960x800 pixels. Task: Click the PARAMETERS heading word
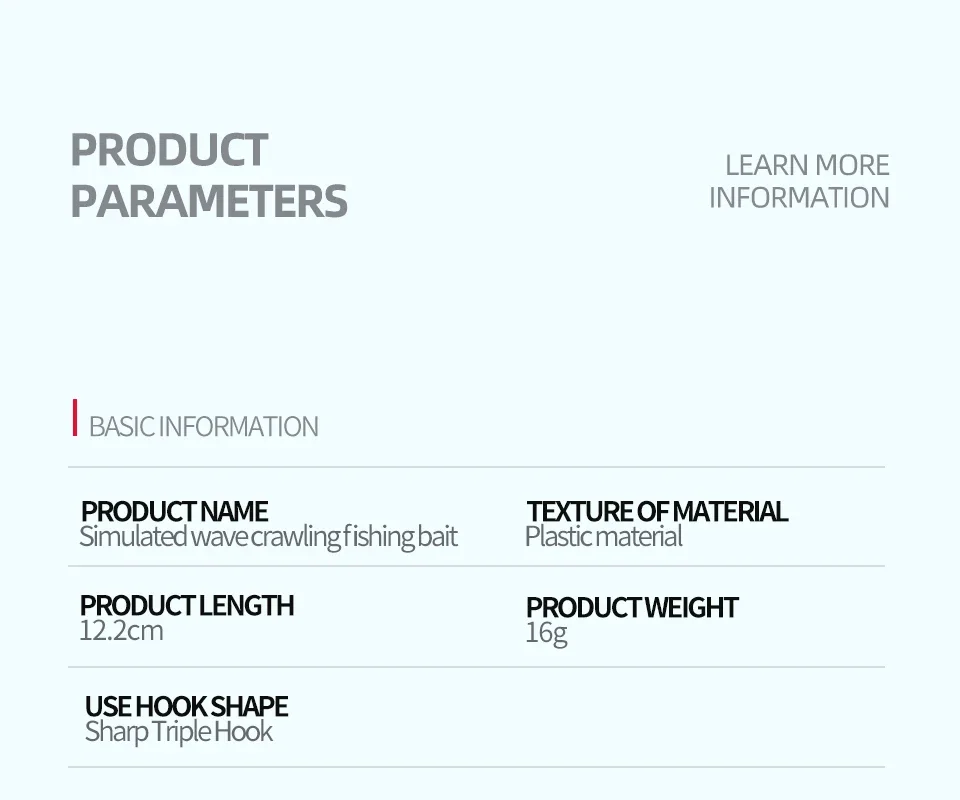point(208,201)
